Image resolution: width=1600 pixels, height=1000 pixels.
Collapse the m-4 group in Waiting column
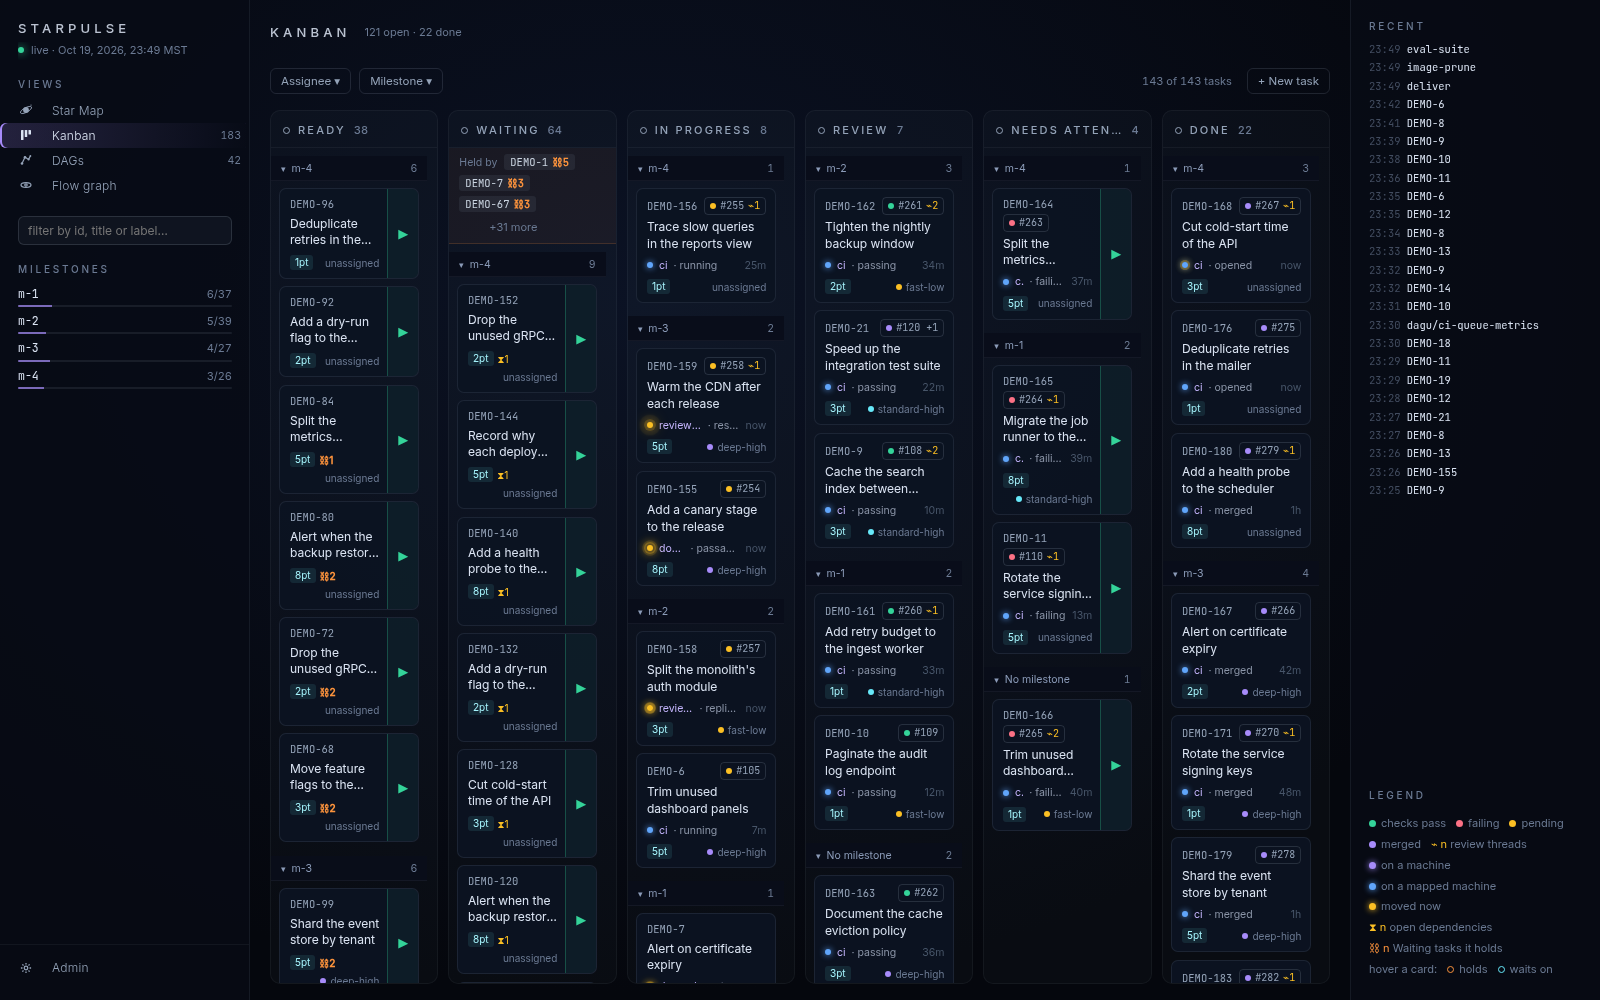(x=527, y=264)
